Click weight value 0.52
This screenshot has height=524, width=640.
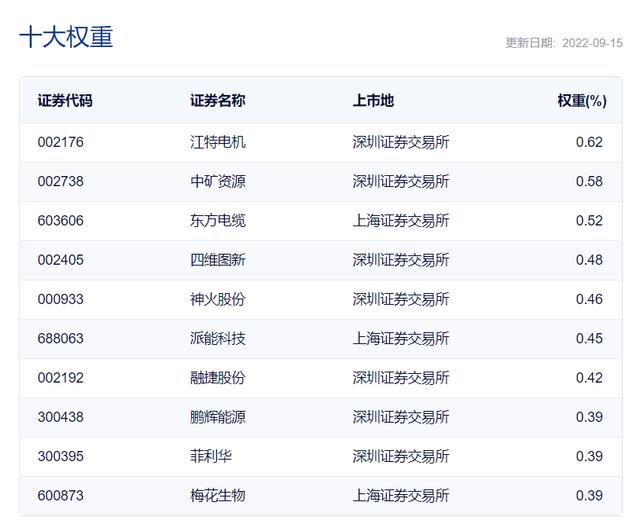[589, 220]
